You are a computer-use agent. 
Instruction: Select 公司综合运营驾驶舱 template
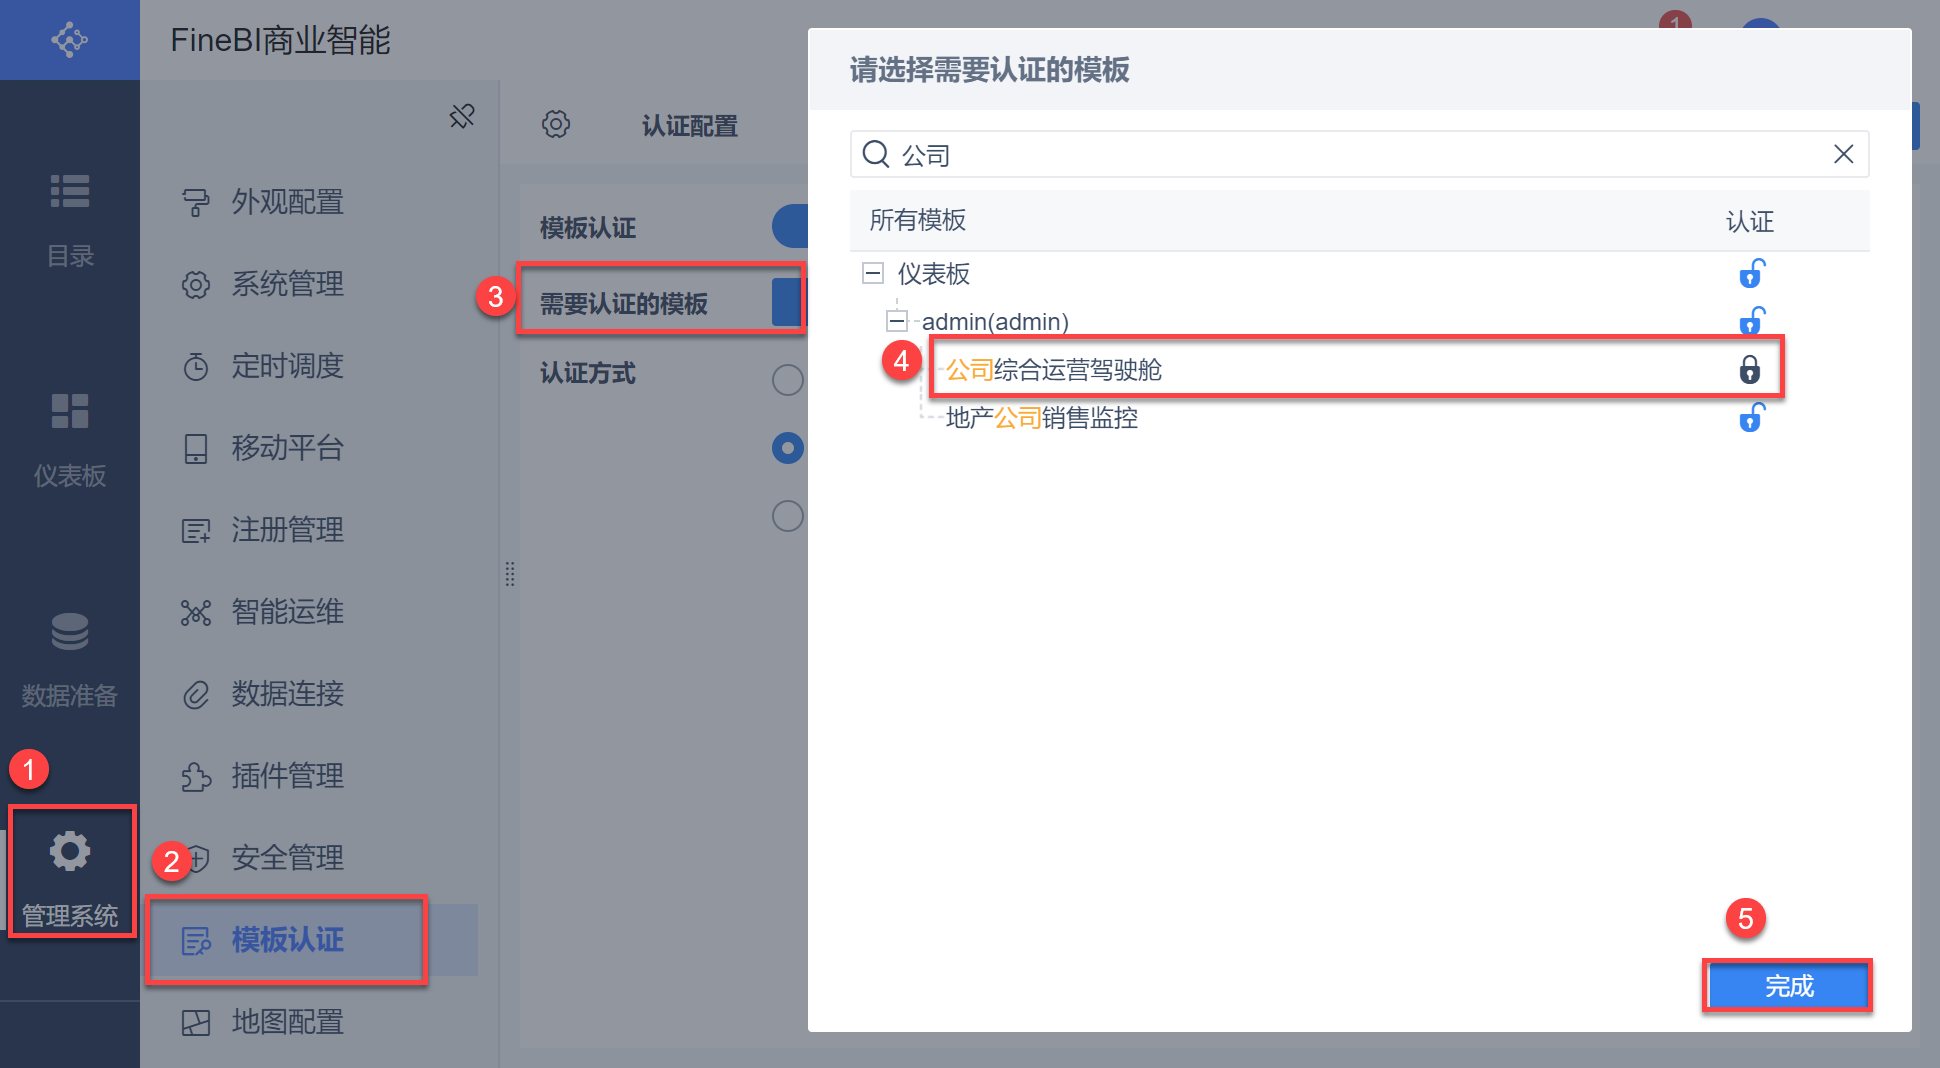point(1054,370)
